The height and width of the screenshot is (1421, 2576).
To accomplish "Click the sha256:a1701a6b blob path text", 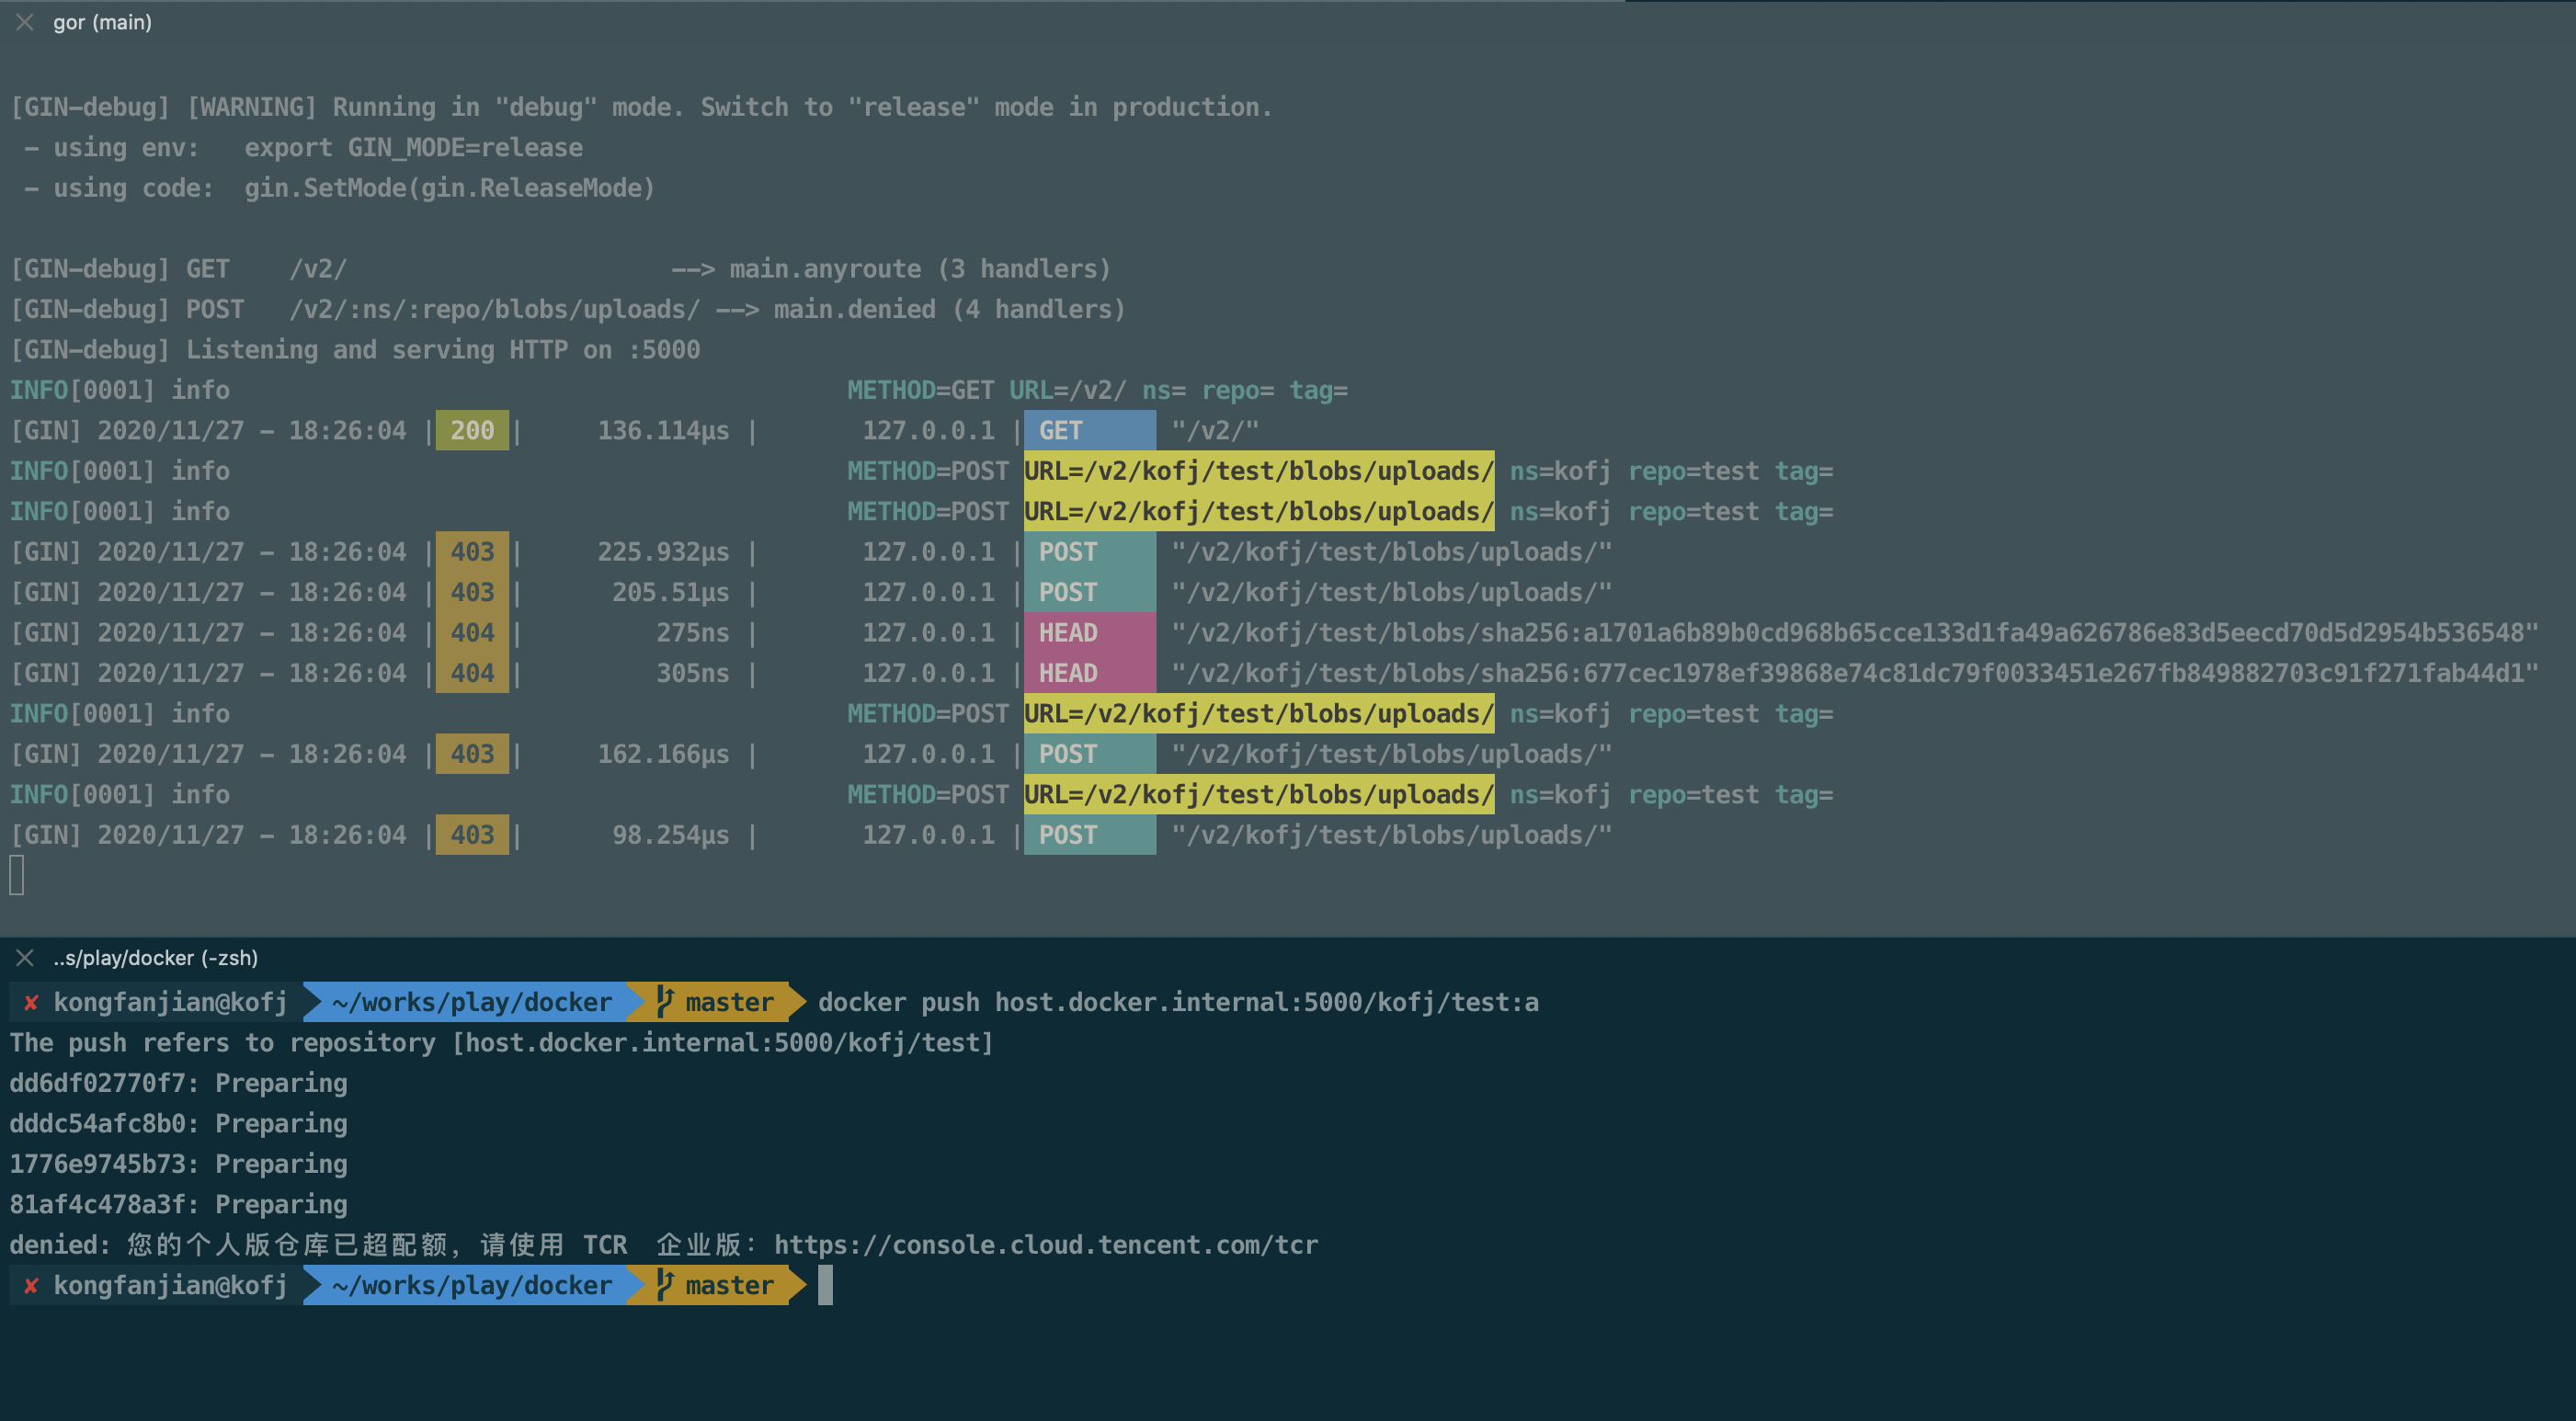I will 1853,633.
